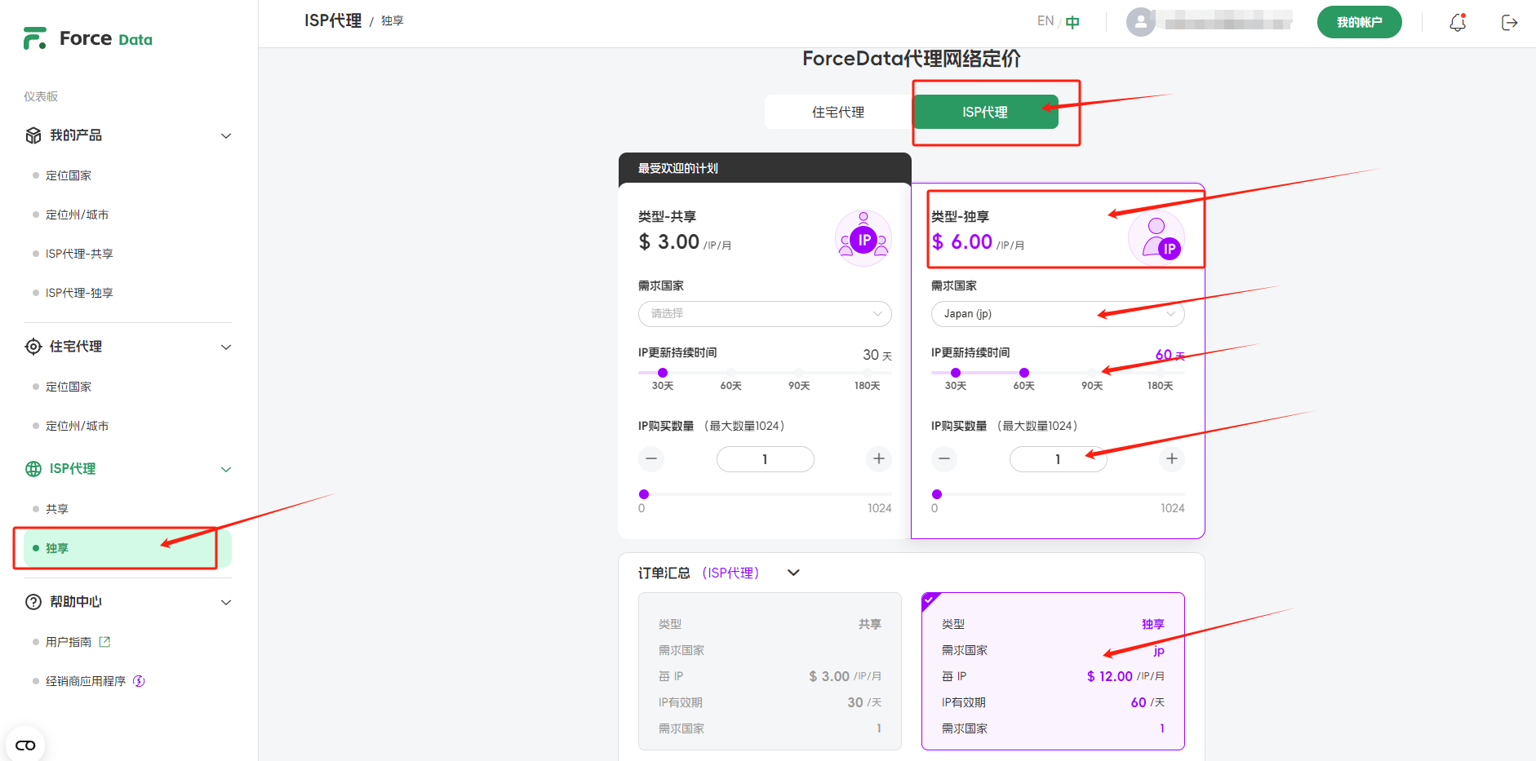Click the exclusive IP quantity slider handle
Image resolution: width=1536 pixels, height=761 pixels.
[937, 494]
